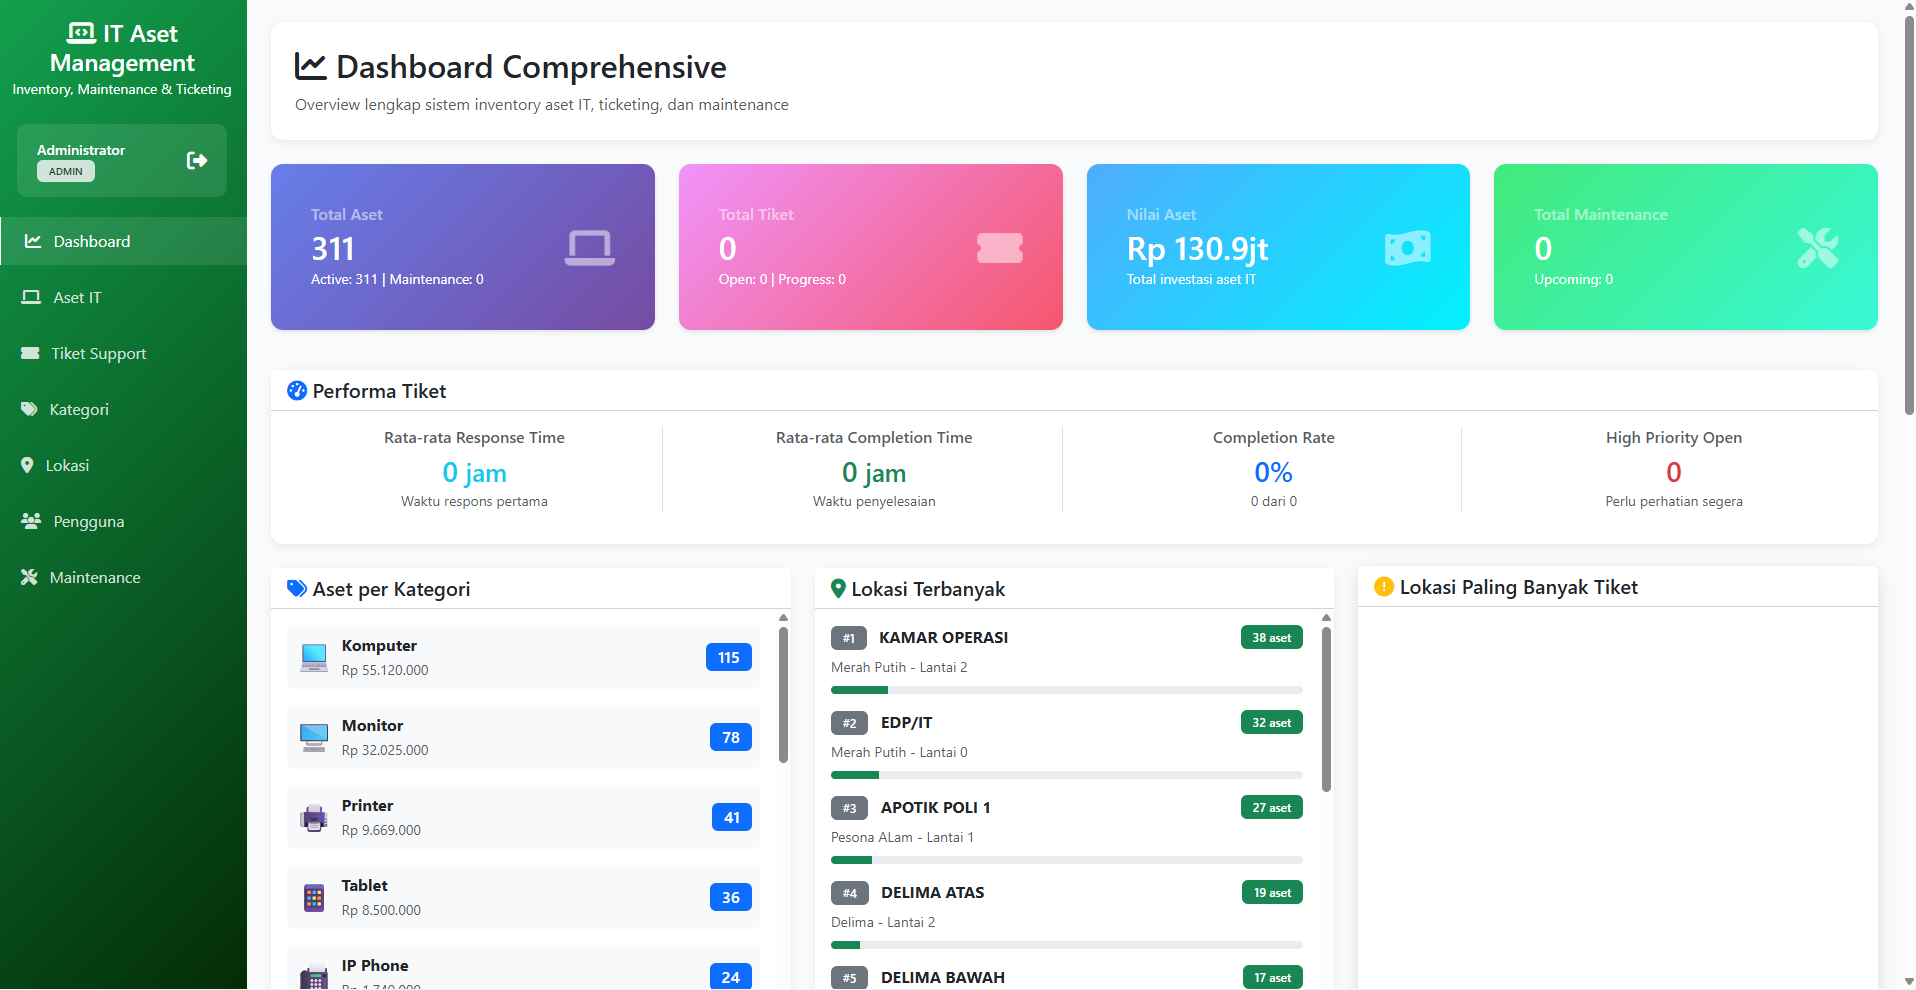Click the 38 aset badge for KAMAR OPERASI
The width and height of the screenshot is (1916, 990).
pyautogui.click(x=1271, y=638)
